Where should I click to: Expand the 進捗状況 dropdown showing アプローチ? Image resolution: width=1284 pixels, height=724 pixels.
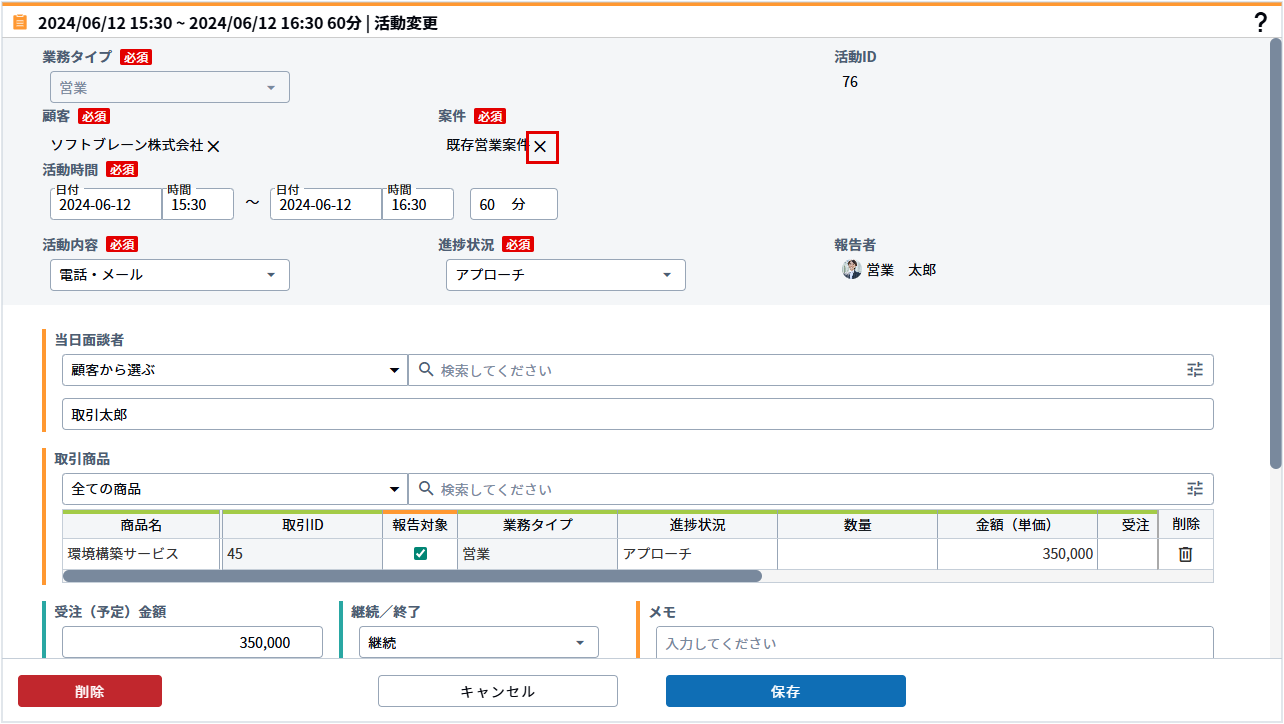click(x=566, y=275)
